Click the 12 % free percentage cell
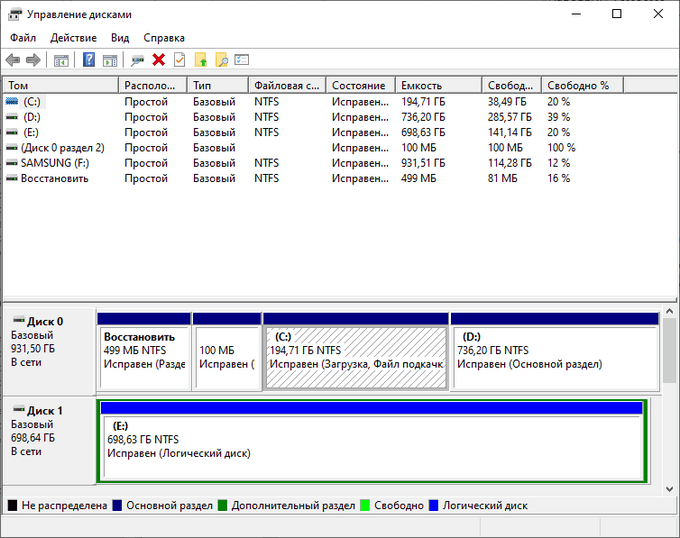The width and height of the screenshot is (680, 538). (559, 163)
